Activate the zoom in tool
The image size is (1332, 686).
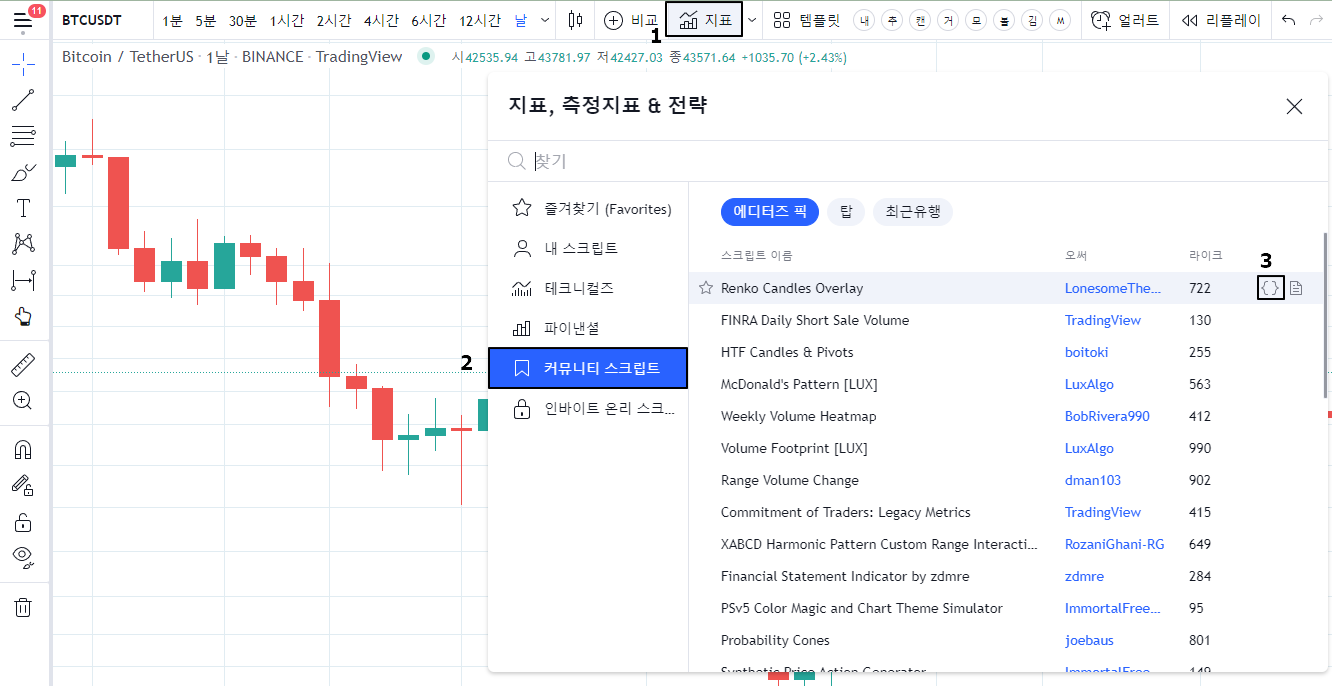click(x=23, y=400)
